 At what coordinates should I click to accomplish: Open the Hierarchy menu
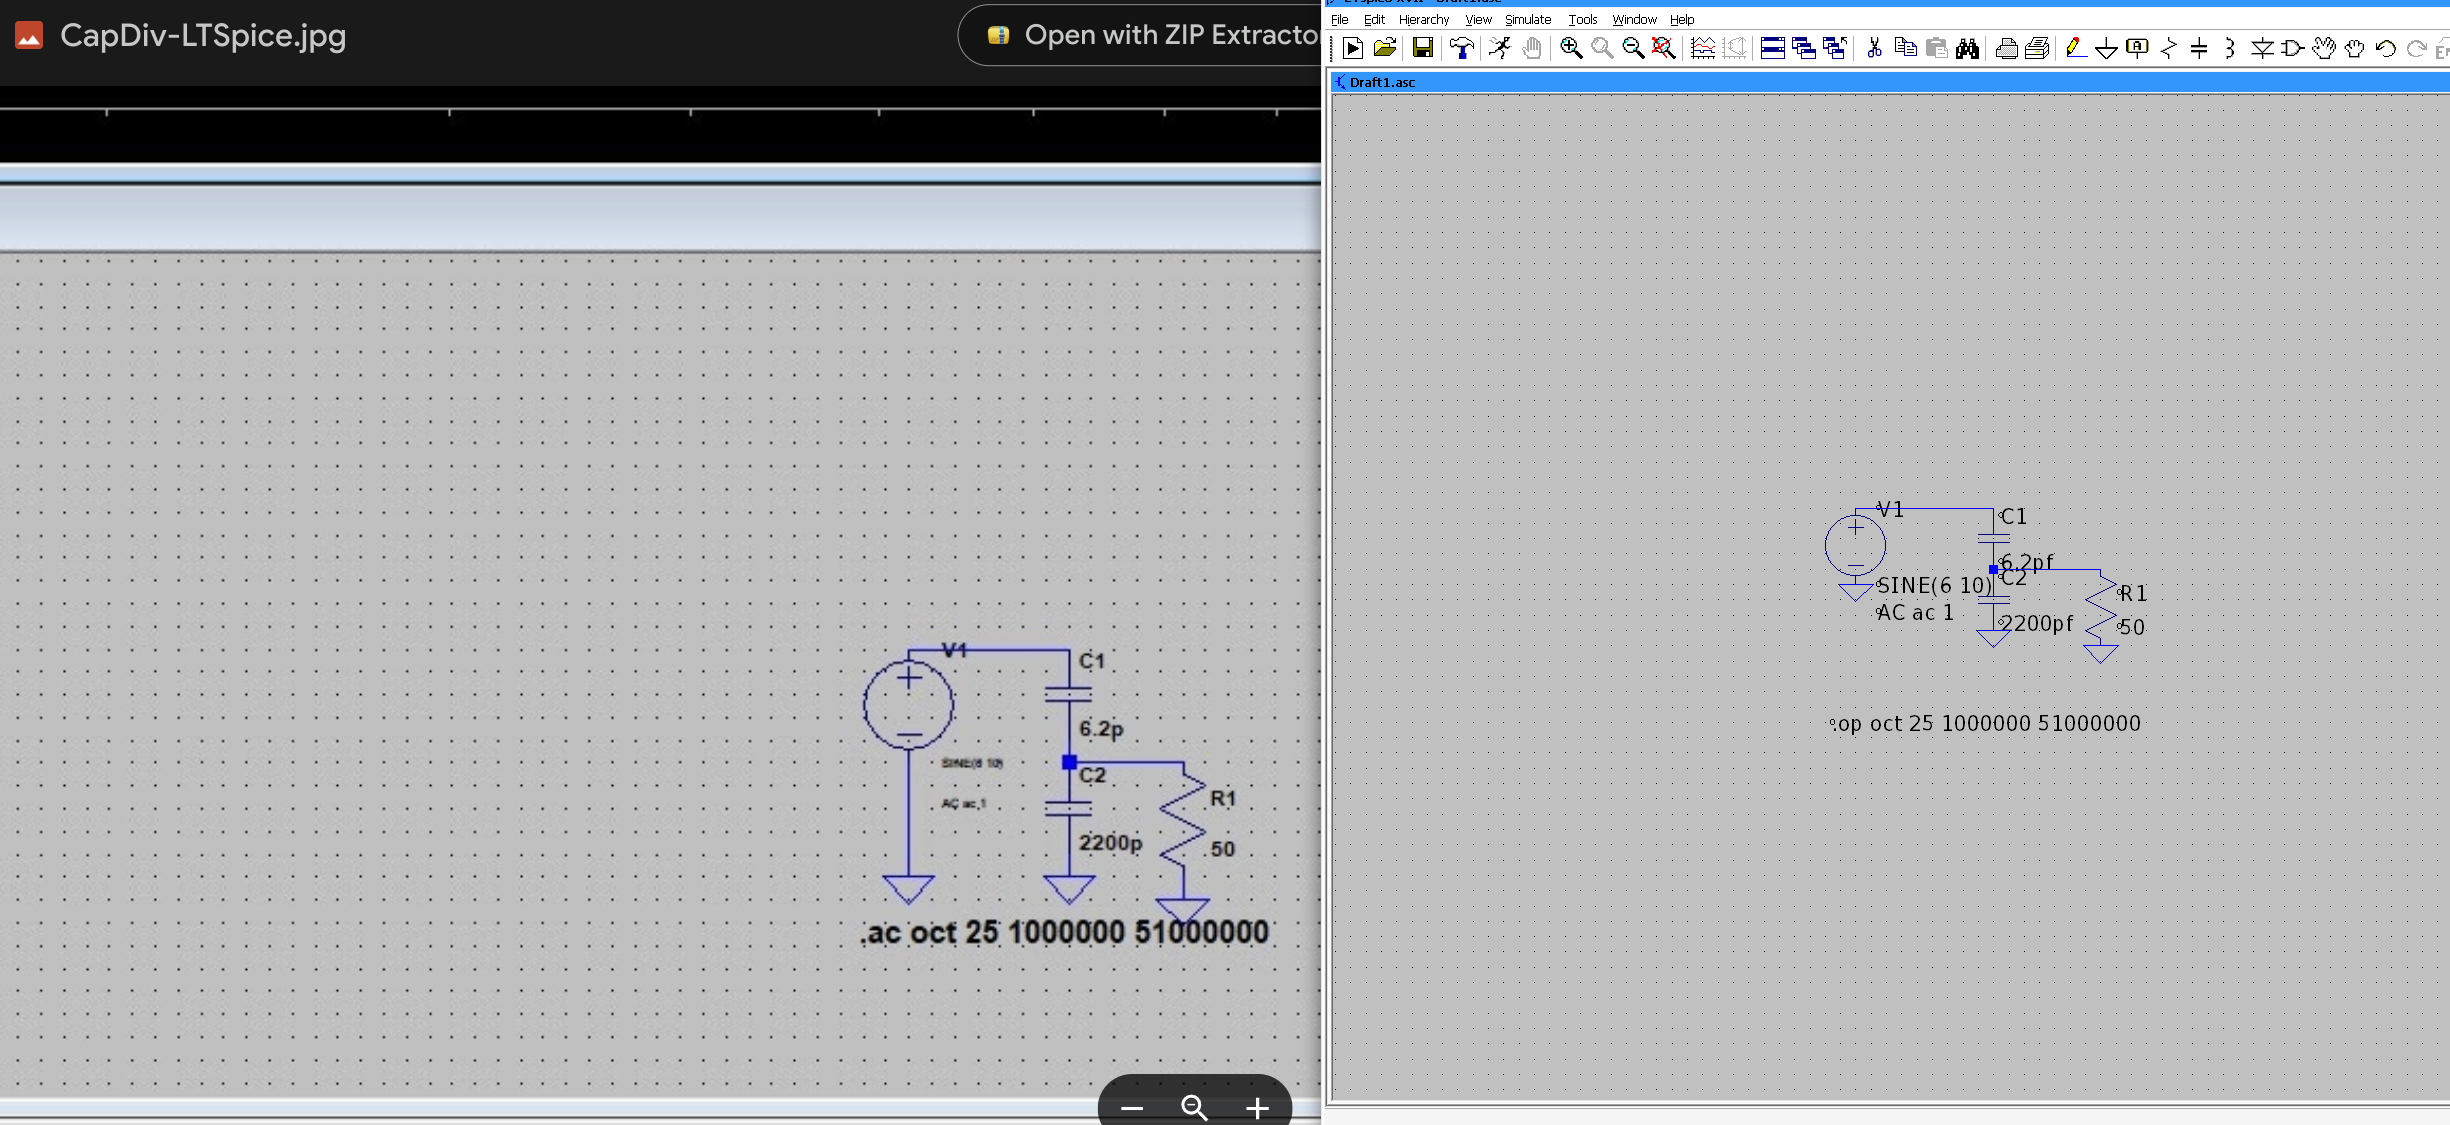coord(1424,20)
